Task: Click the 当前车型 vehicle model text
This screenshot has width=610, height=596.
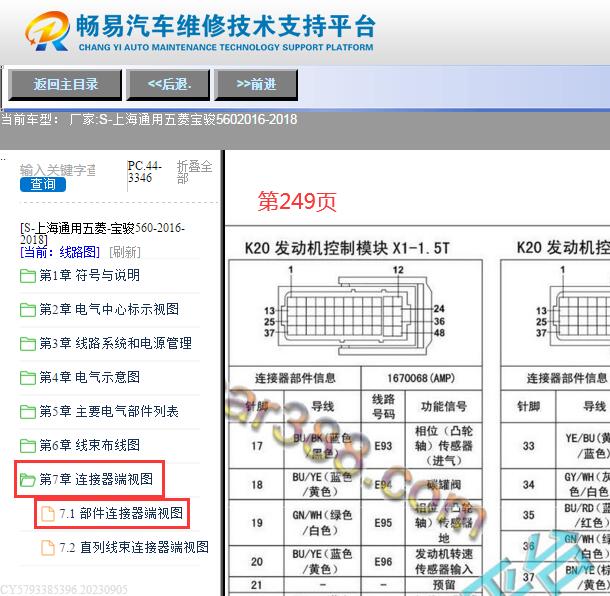Action: coord(149,119)
